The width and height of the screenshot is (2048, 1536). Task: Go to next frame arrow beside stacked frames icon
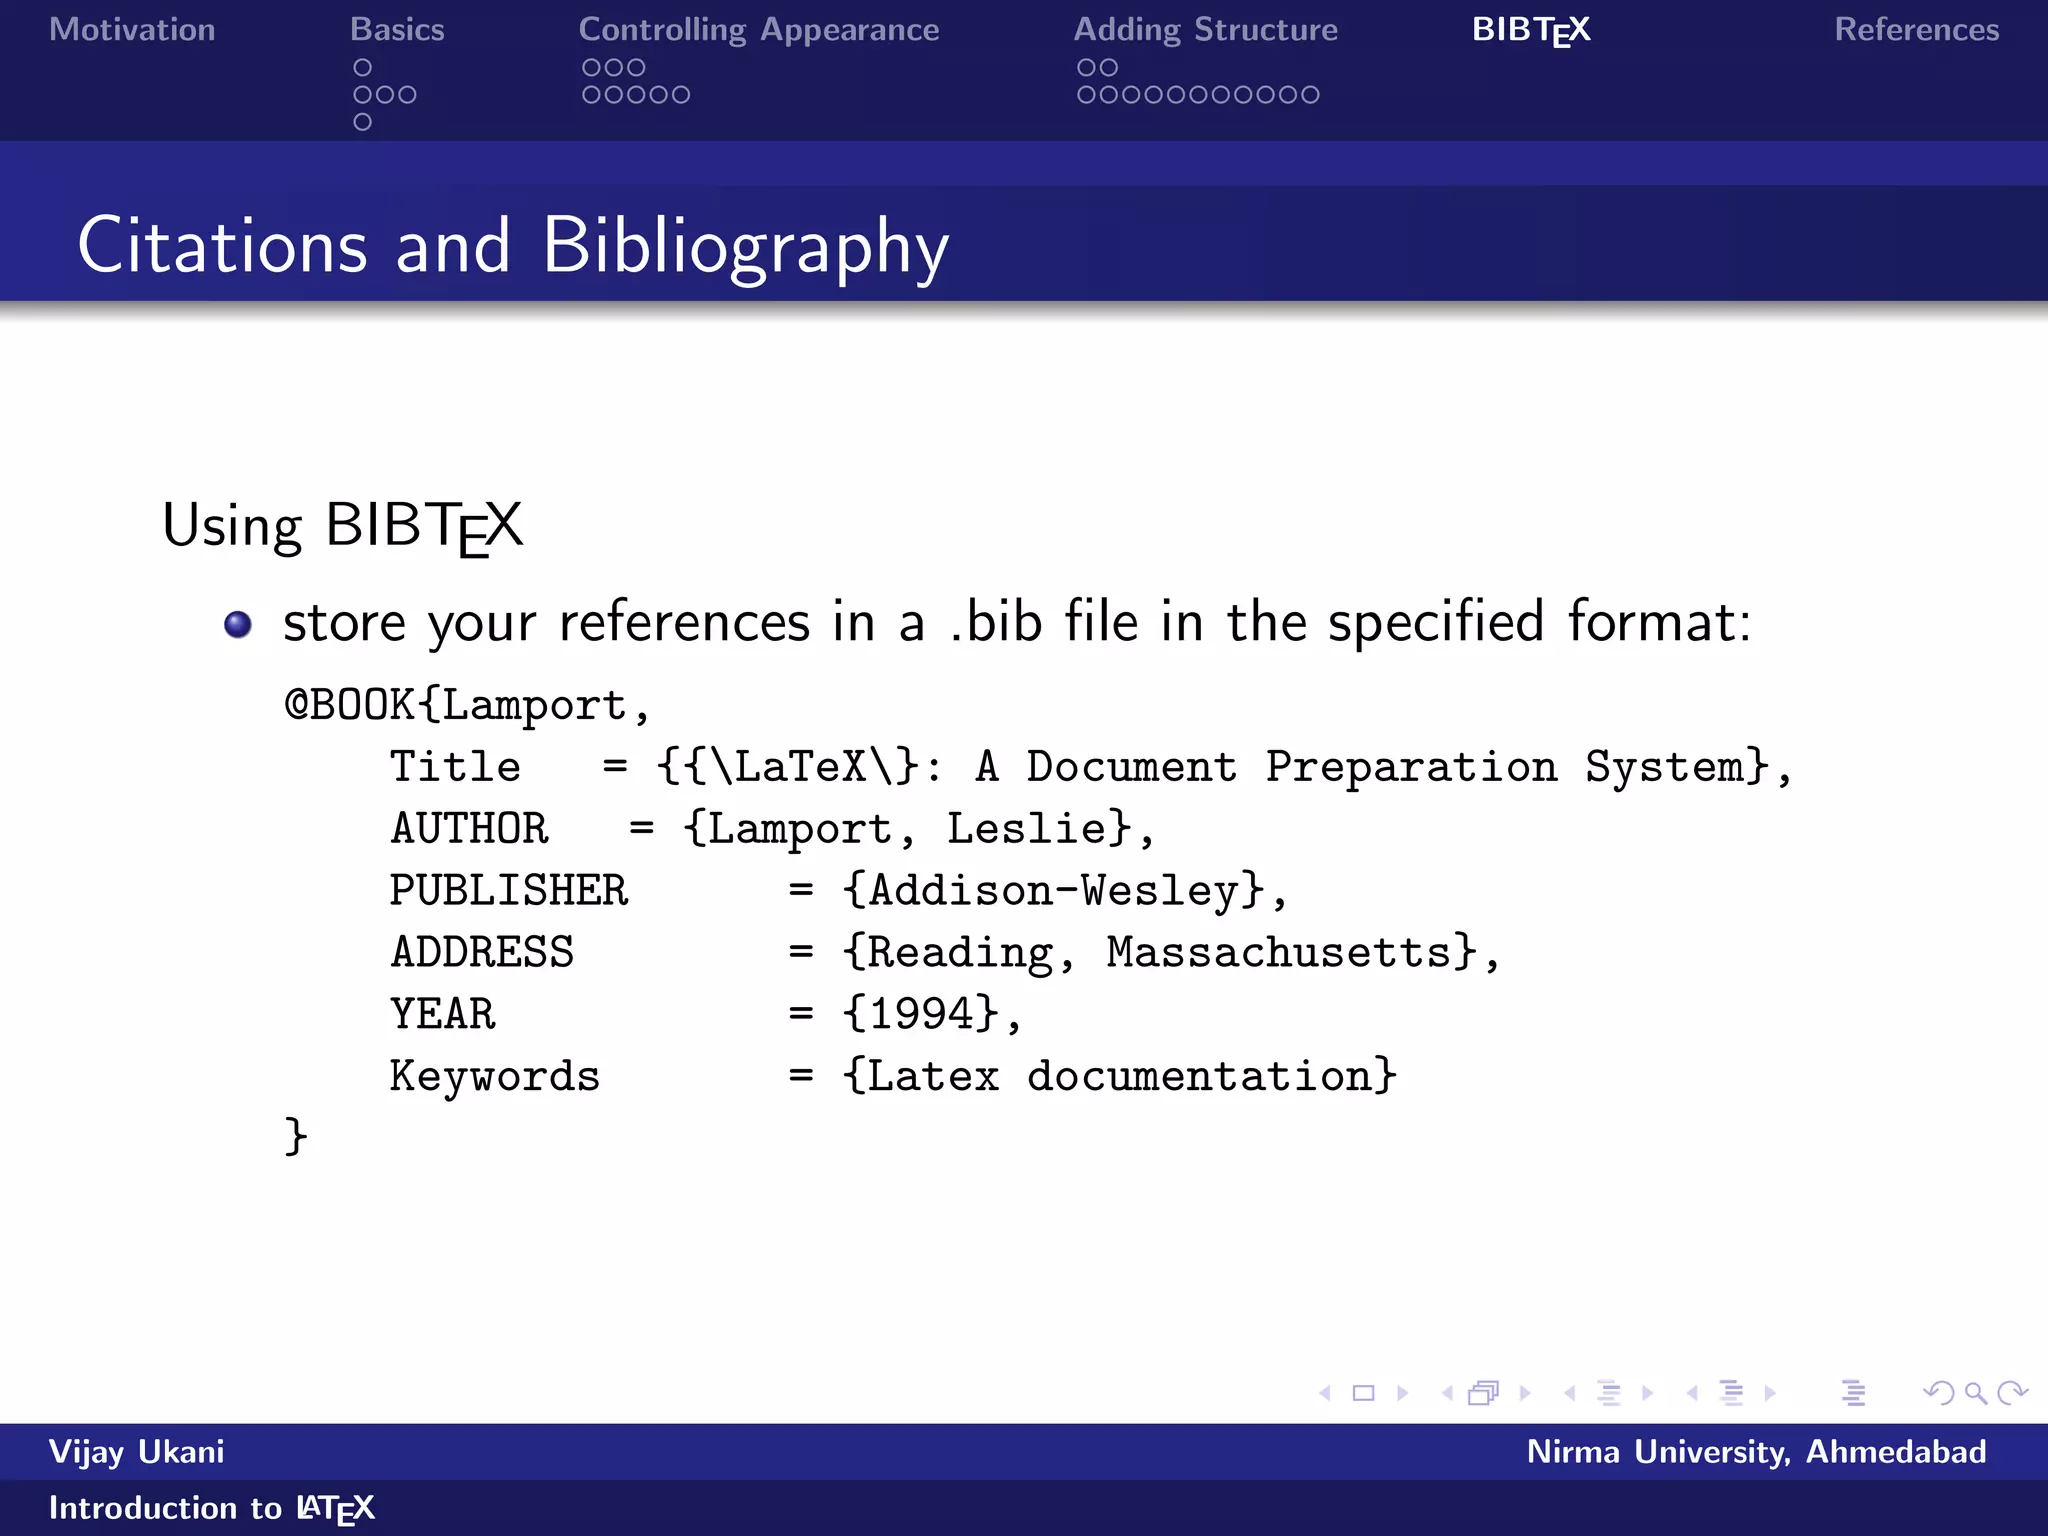1525,1393
